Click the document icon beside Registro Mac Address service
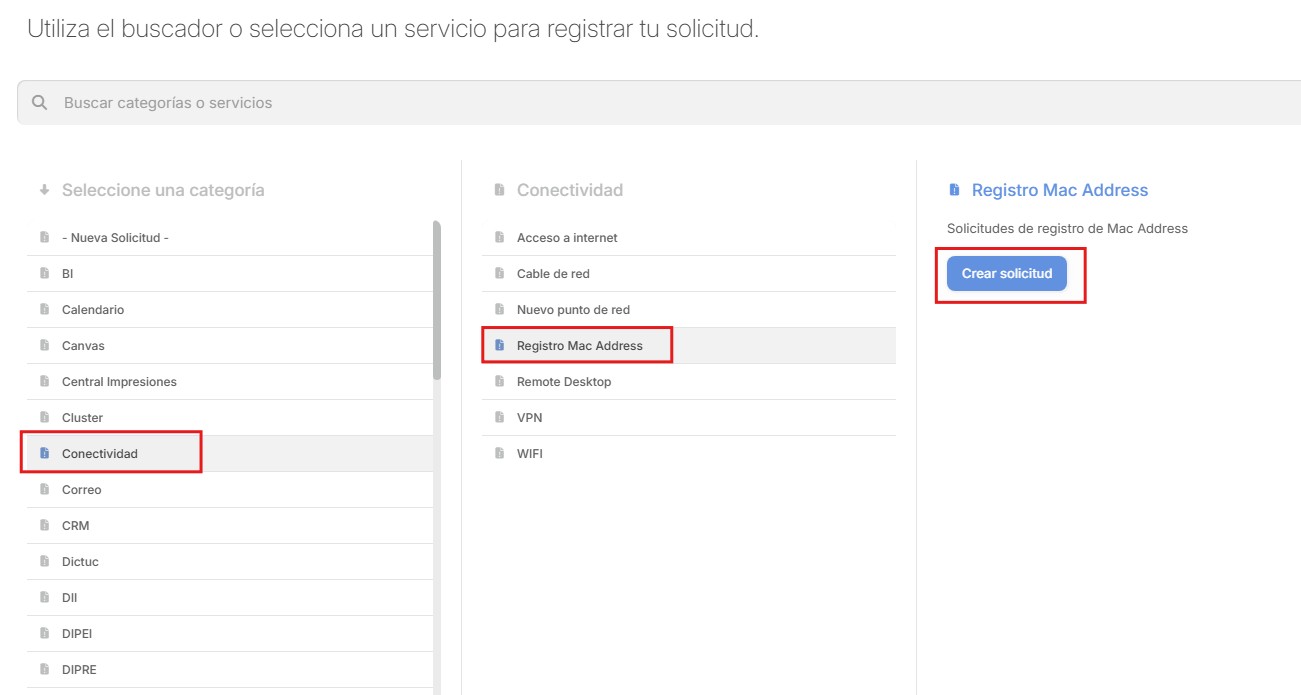This screenshot has width=1301, height=695. 499,346
